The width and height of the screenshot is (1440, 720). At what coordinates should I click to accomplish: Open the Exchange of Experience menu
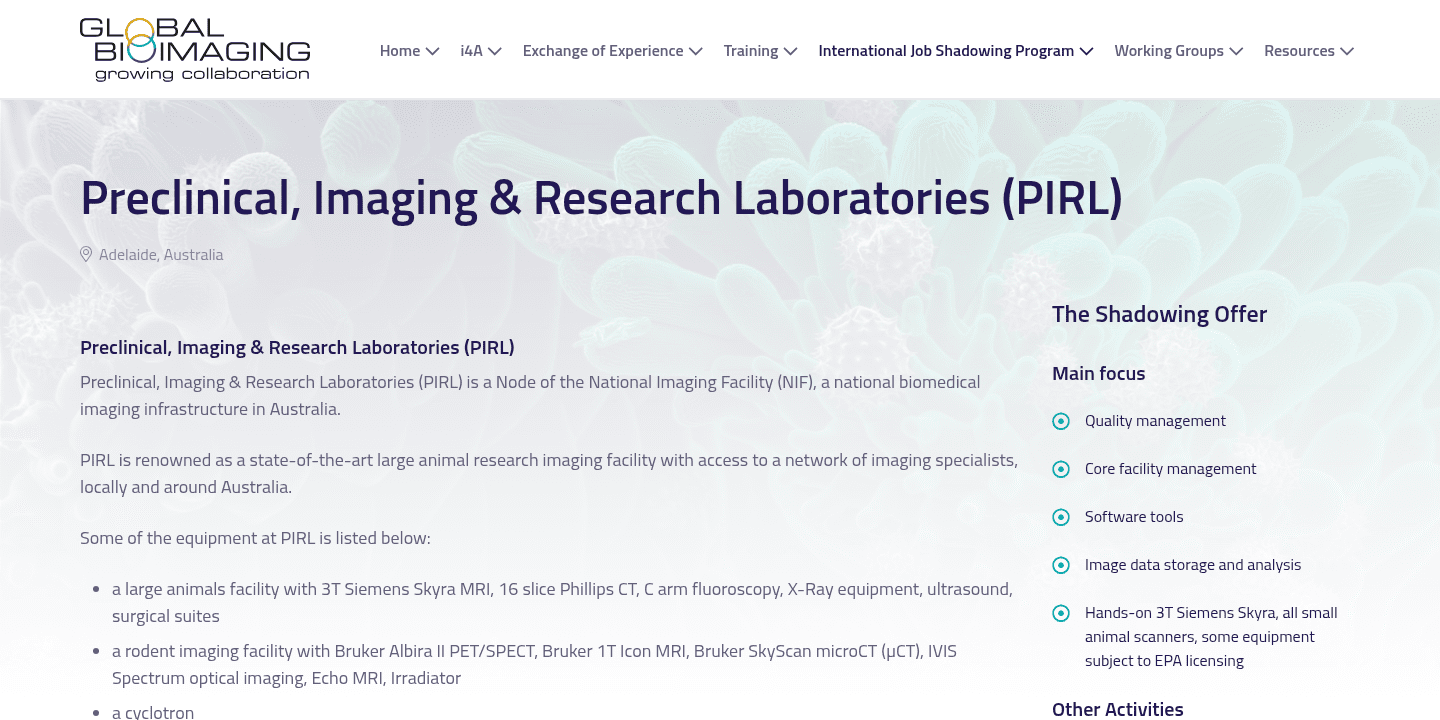603,51
